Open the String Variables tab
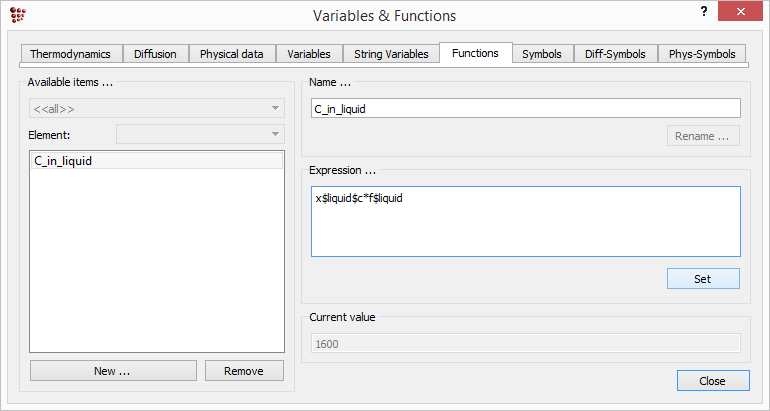Viewport: 770px width, 411px height. tap(391, 54)
